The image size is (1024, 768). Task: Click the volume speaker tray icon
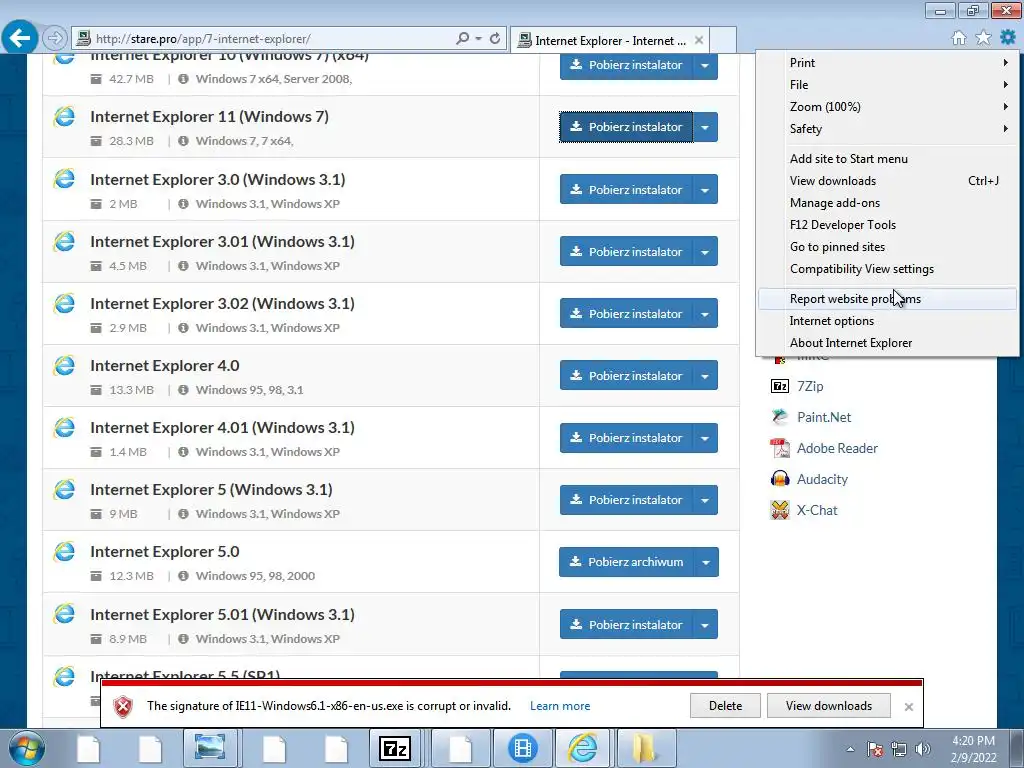pyautogui.click(x=923, y=749)
